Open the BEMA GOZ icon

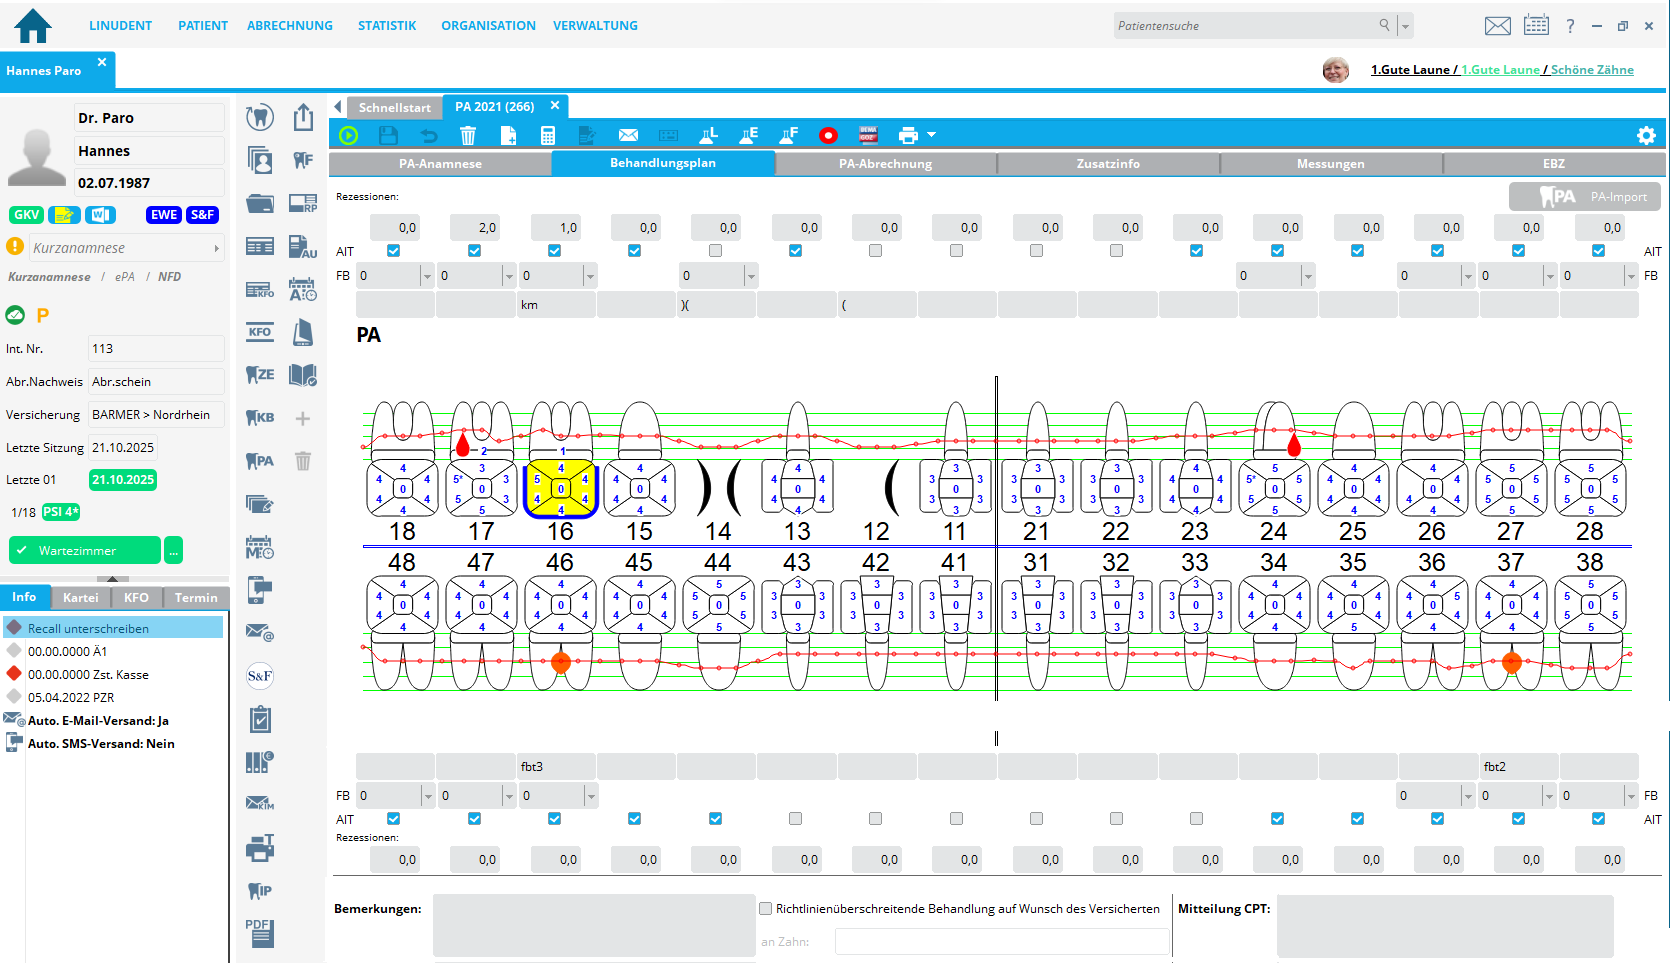868,135
